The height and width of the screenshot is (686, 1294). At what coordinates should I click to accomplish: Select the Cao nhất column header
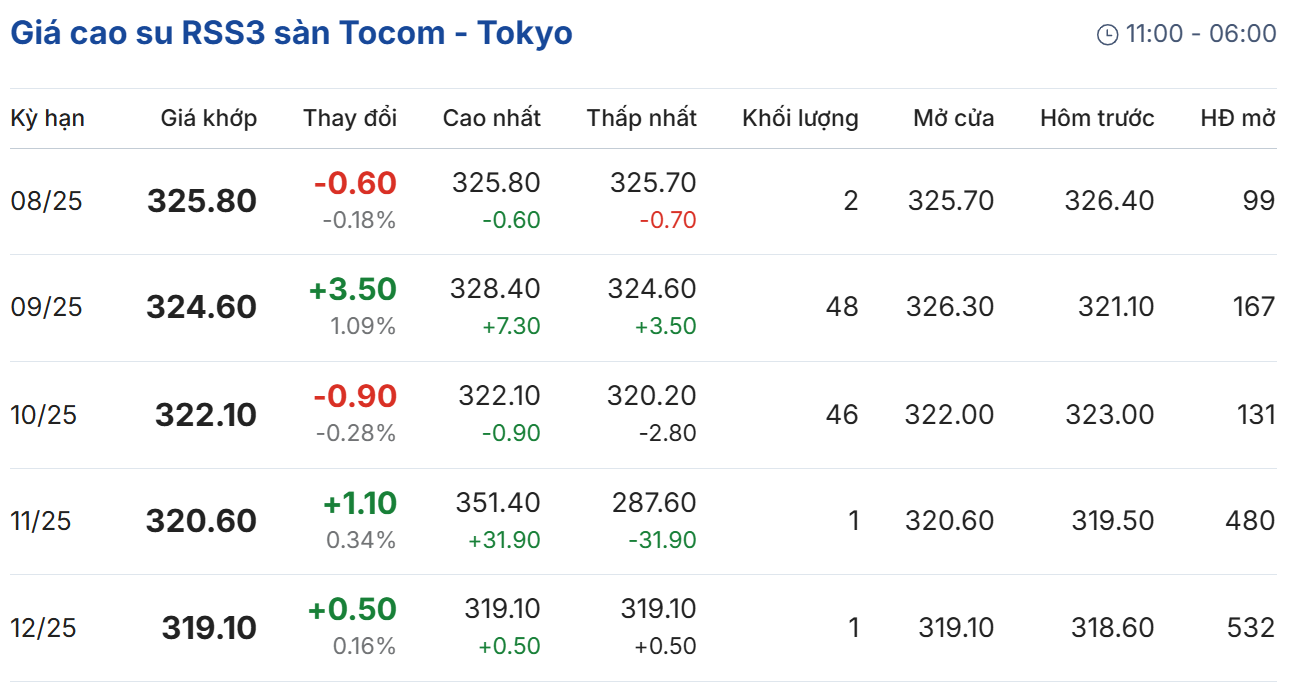(491, 118)
